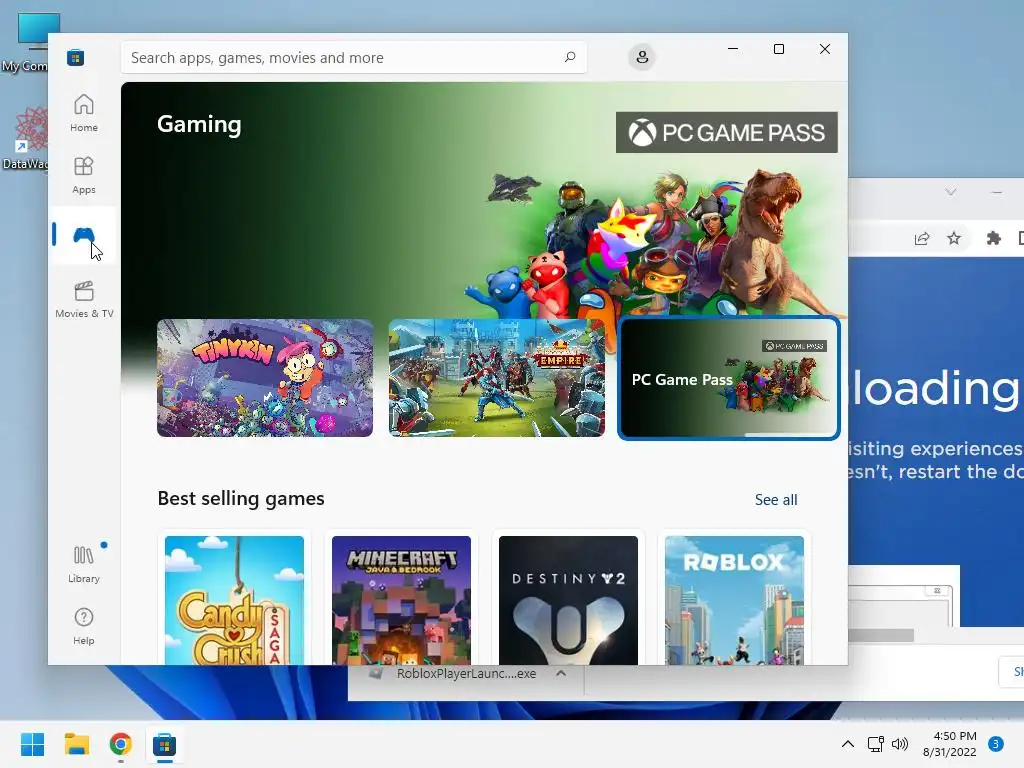This screenshot has width=1024, height=768.
Task: Switch to Chrome from taskbar
Action: tap(121, 744)
